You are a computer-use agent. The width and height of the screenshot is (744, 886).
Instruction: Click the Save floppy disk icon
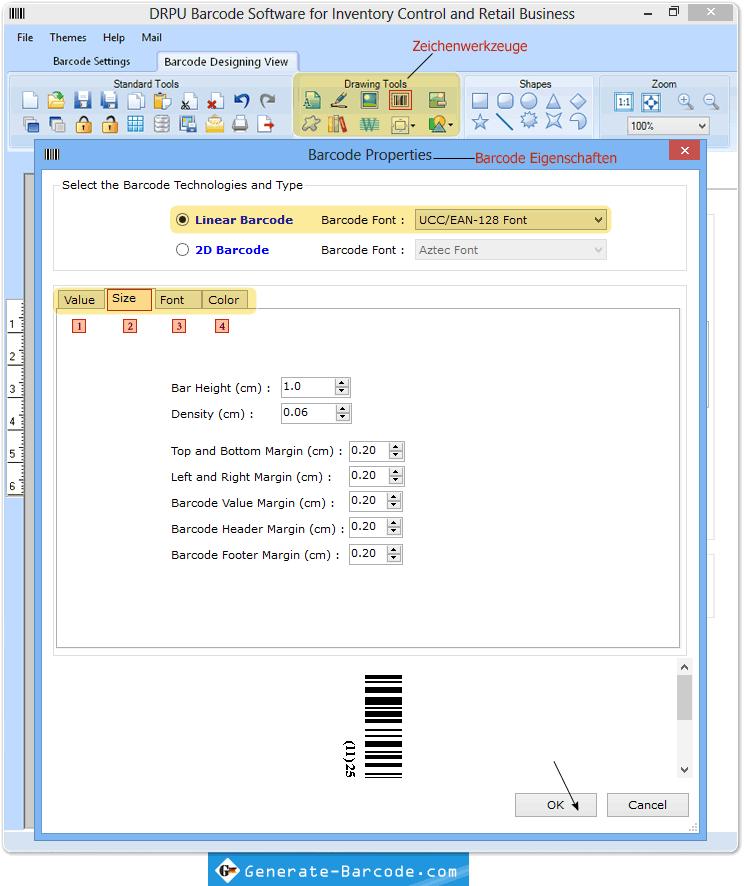tap(82, 101)
